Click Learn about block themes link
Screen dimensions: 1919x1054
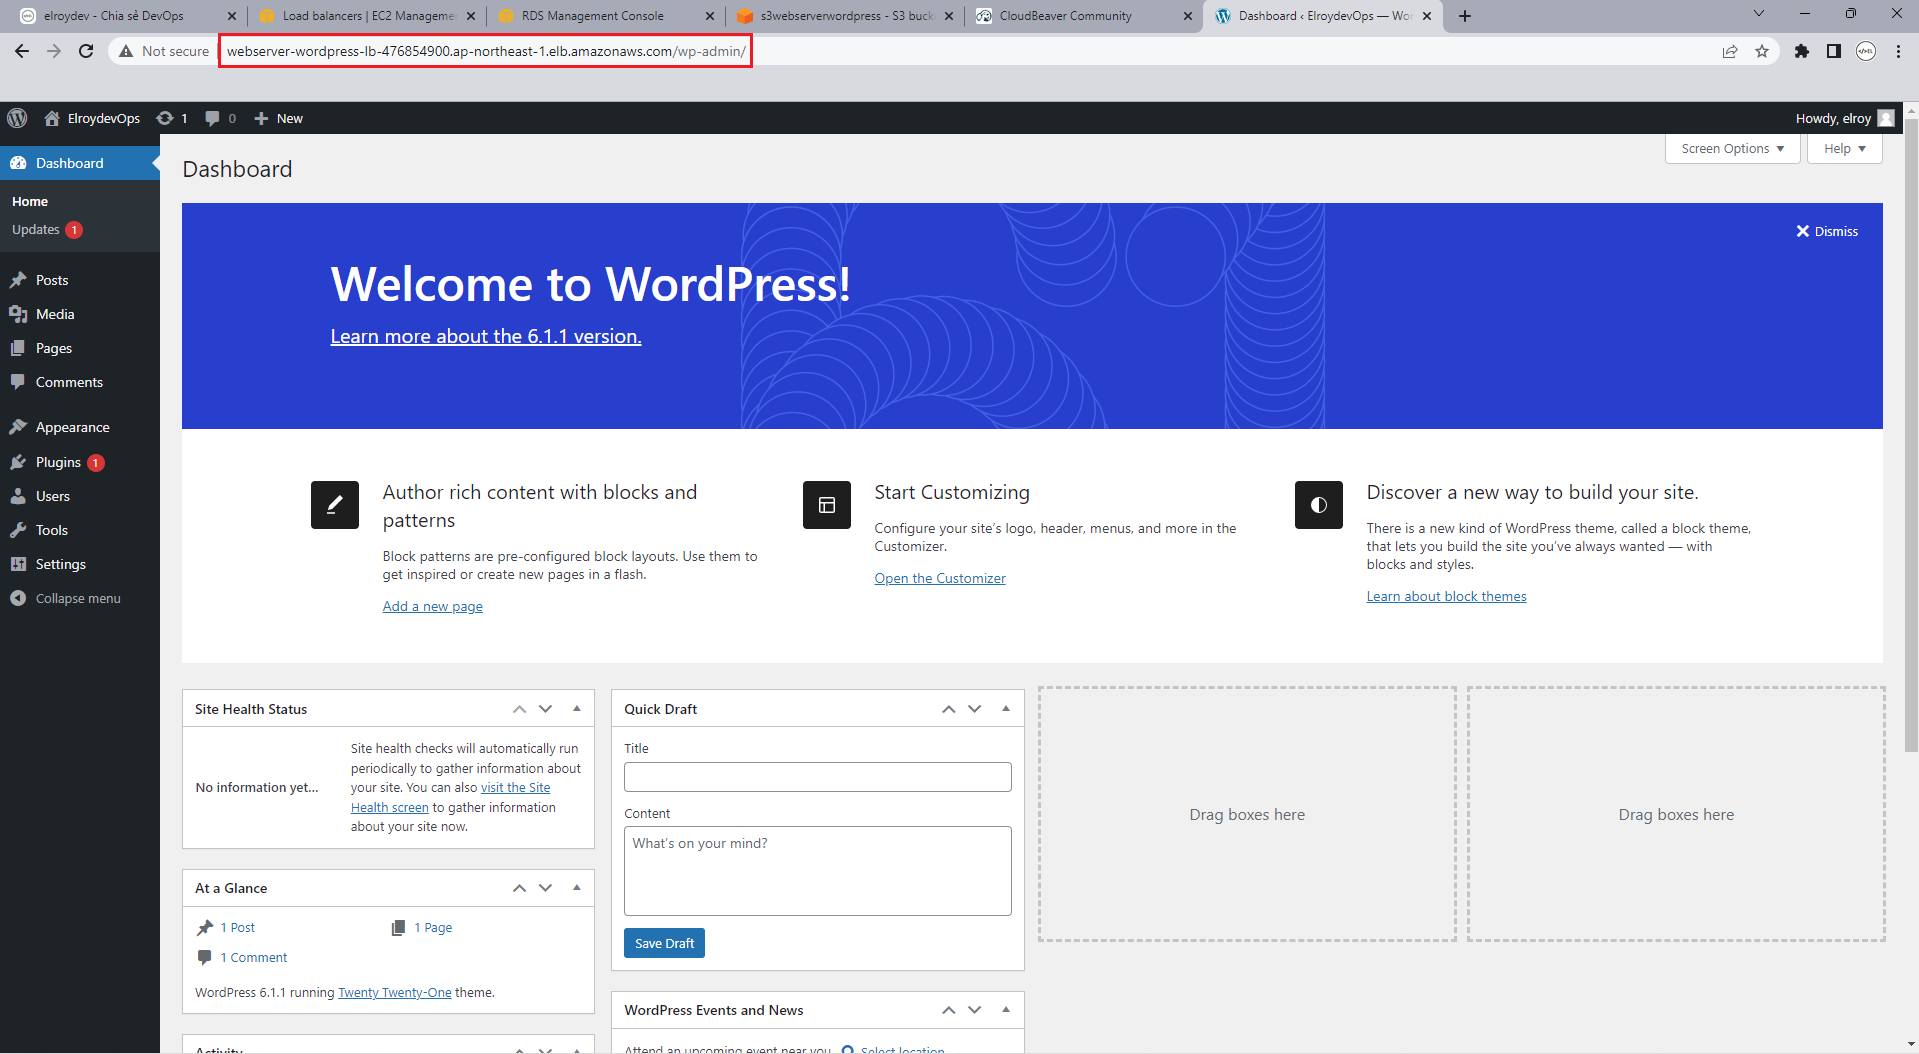[x=1446, y=596]
